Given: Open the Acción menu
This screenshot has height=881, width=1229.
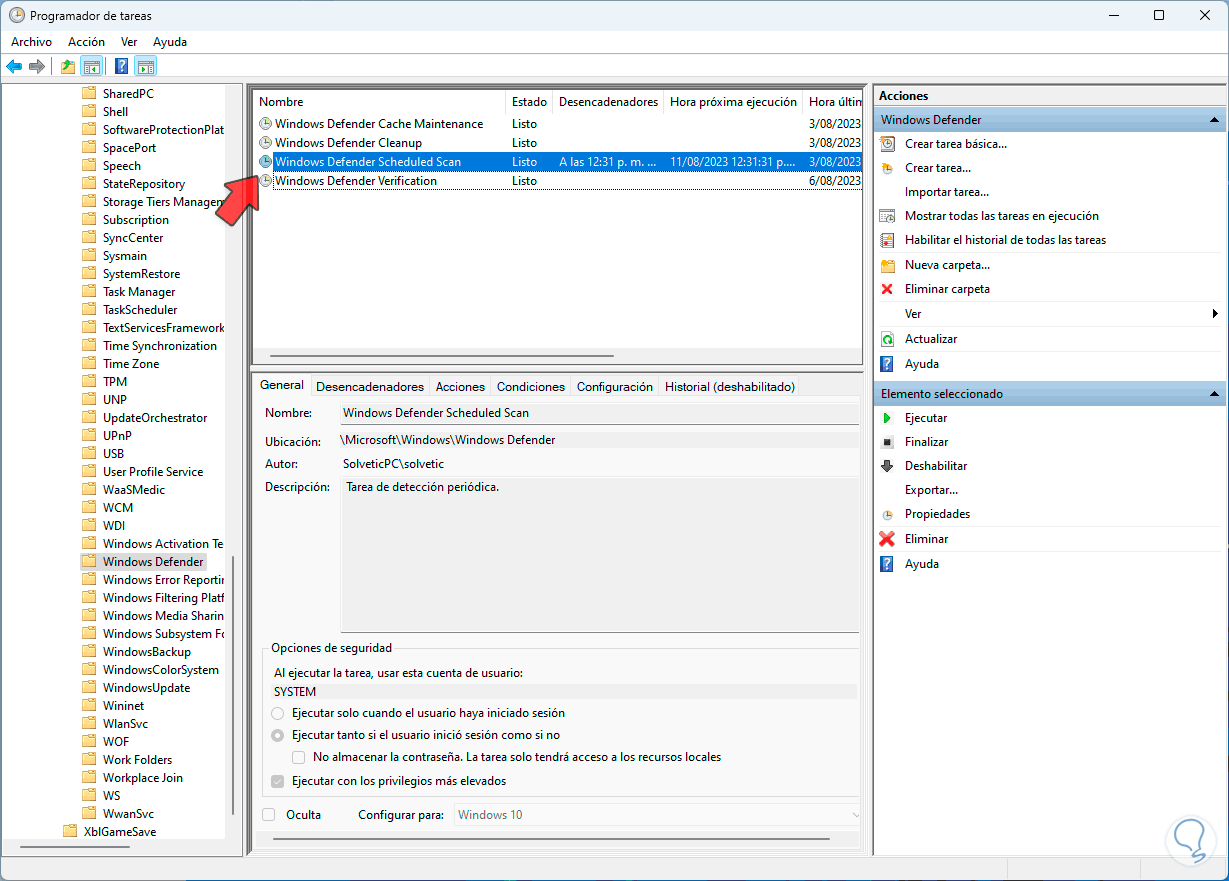Looking at the screenshot, I should (x=86, y=42).
